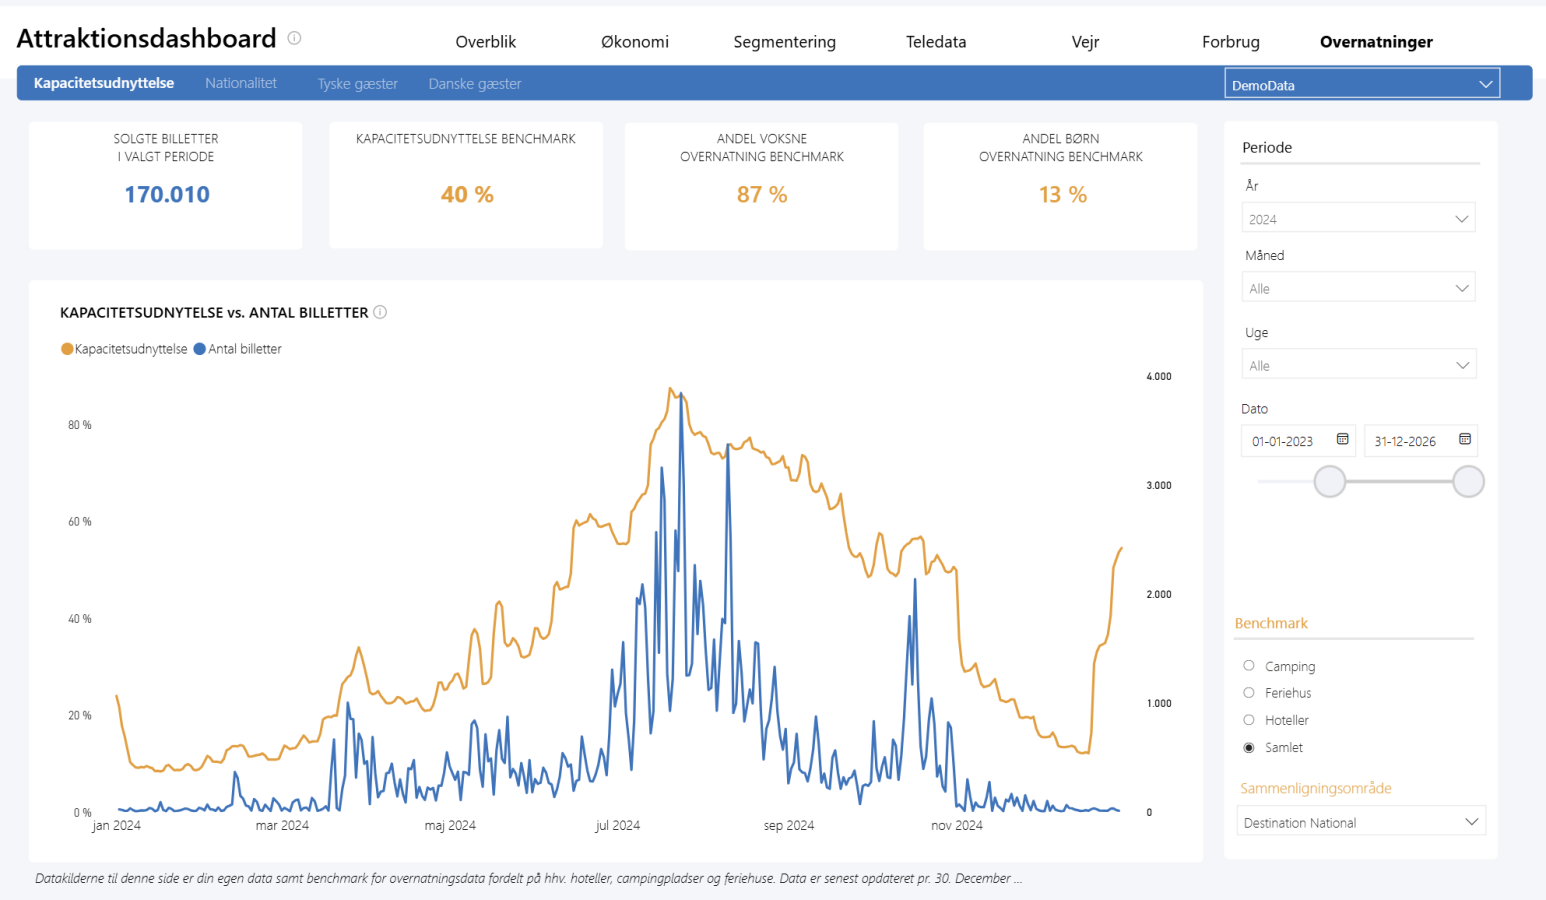Screen dimensions: 1546x900
Task: Click the start date field 01-01-2023
Action: [1283, 441]
